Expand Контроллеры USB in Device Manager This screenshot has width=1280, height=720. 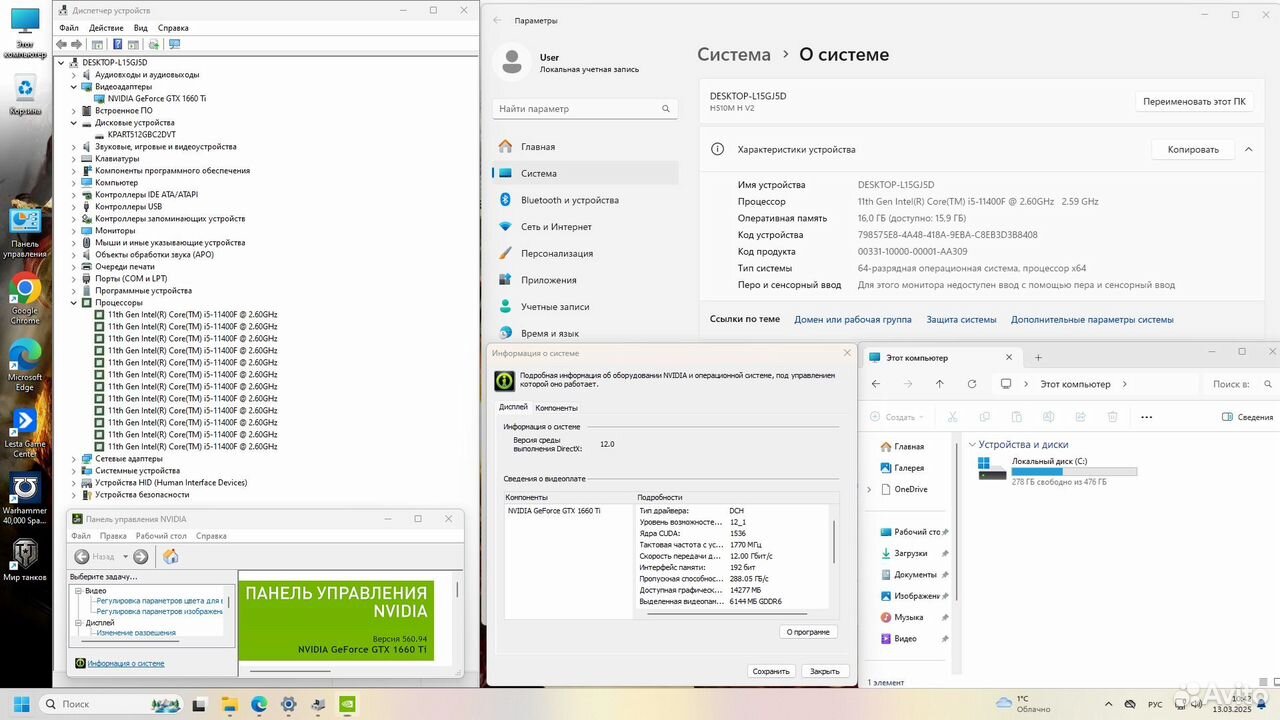point(73,207)
